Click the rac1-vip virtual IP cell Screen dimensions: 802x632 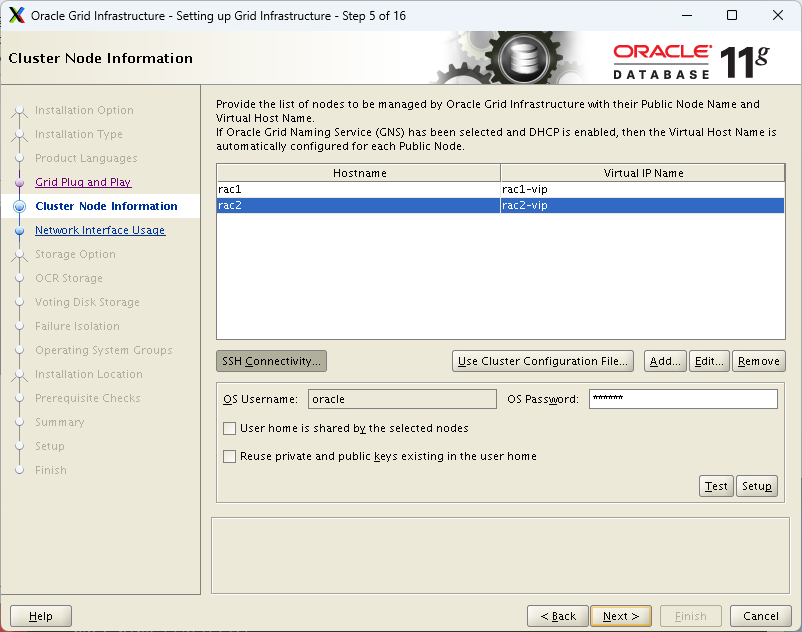(642, 189)
